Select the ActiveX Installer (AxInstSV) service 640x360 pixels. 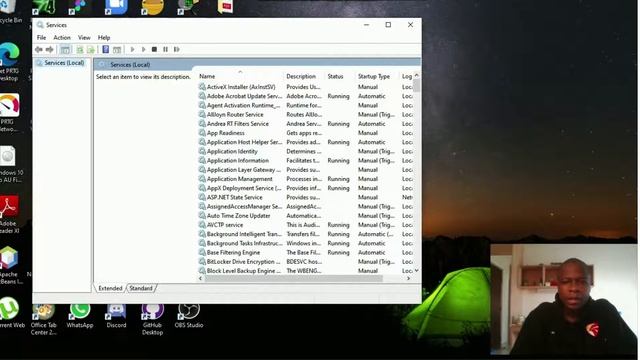click(305, 87)
